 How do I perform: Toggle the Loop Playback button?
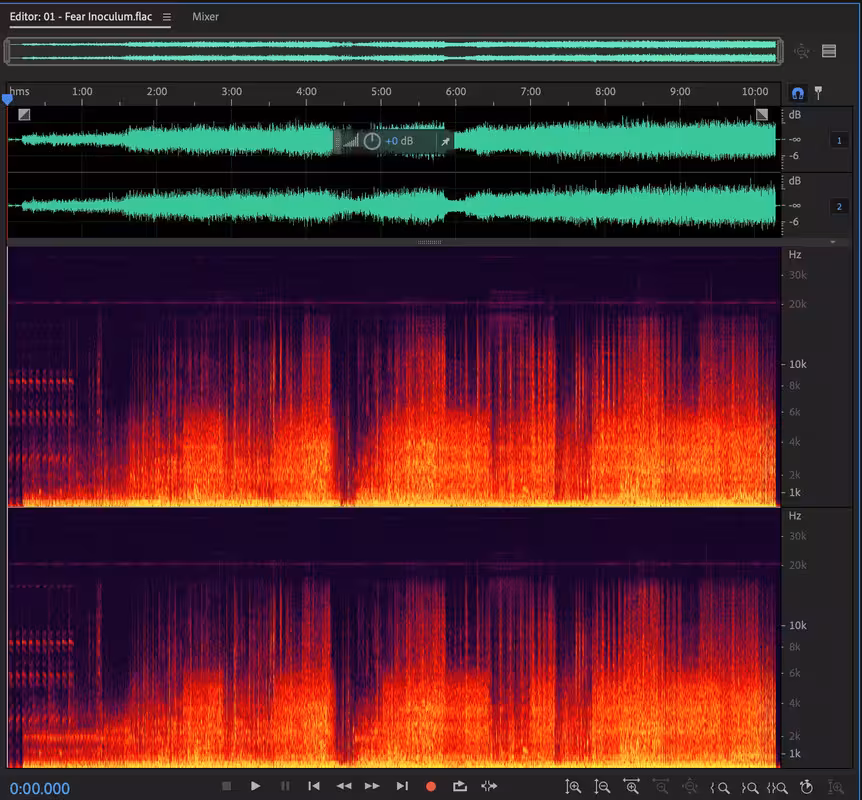pyautogui.click(x=460, y=786)
